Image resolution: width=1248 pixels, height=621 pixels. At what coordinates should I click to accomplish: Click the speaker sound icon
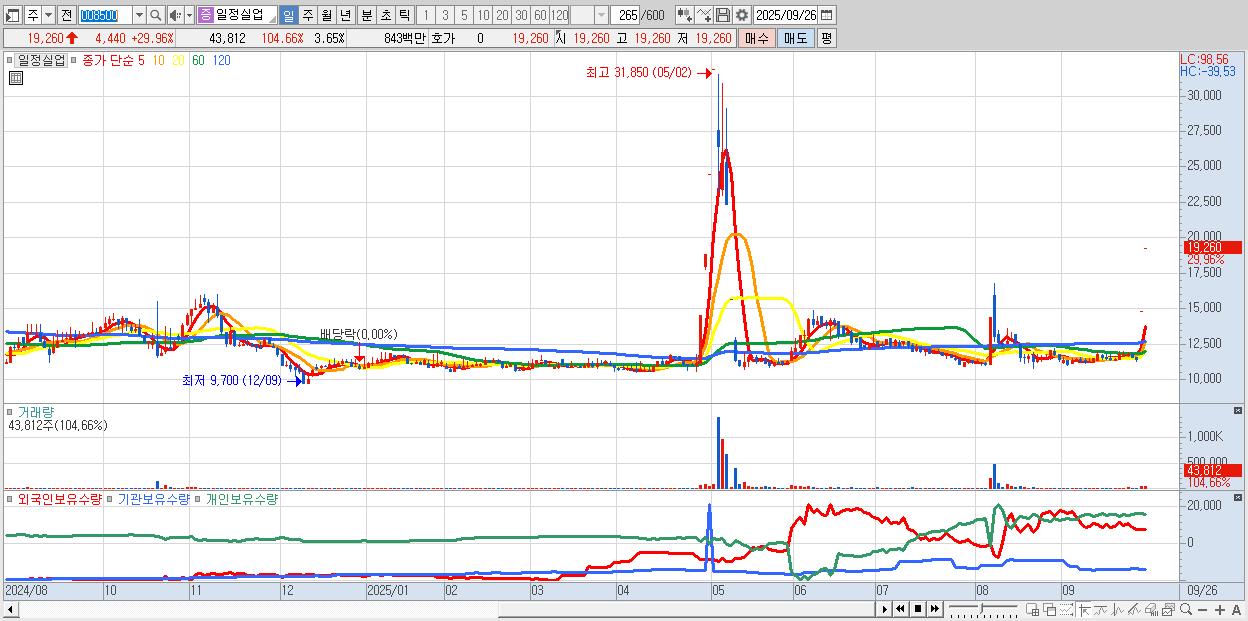pos(175,15)
